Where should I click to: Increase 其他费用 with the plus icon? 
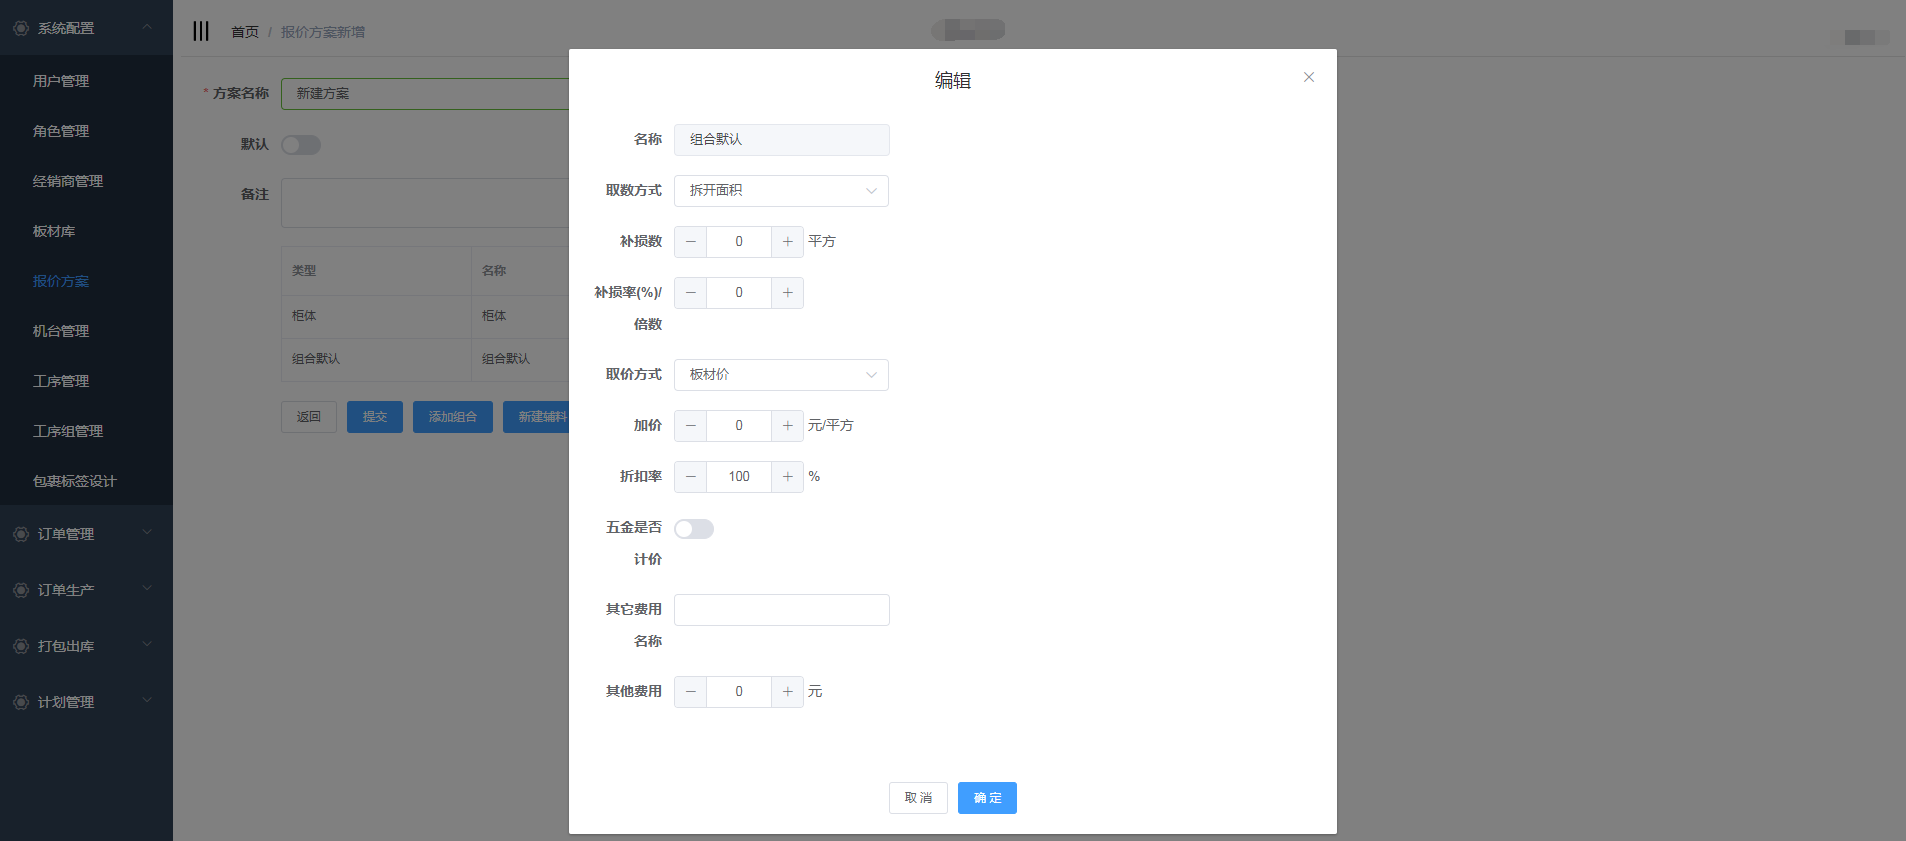click(787, 692)
